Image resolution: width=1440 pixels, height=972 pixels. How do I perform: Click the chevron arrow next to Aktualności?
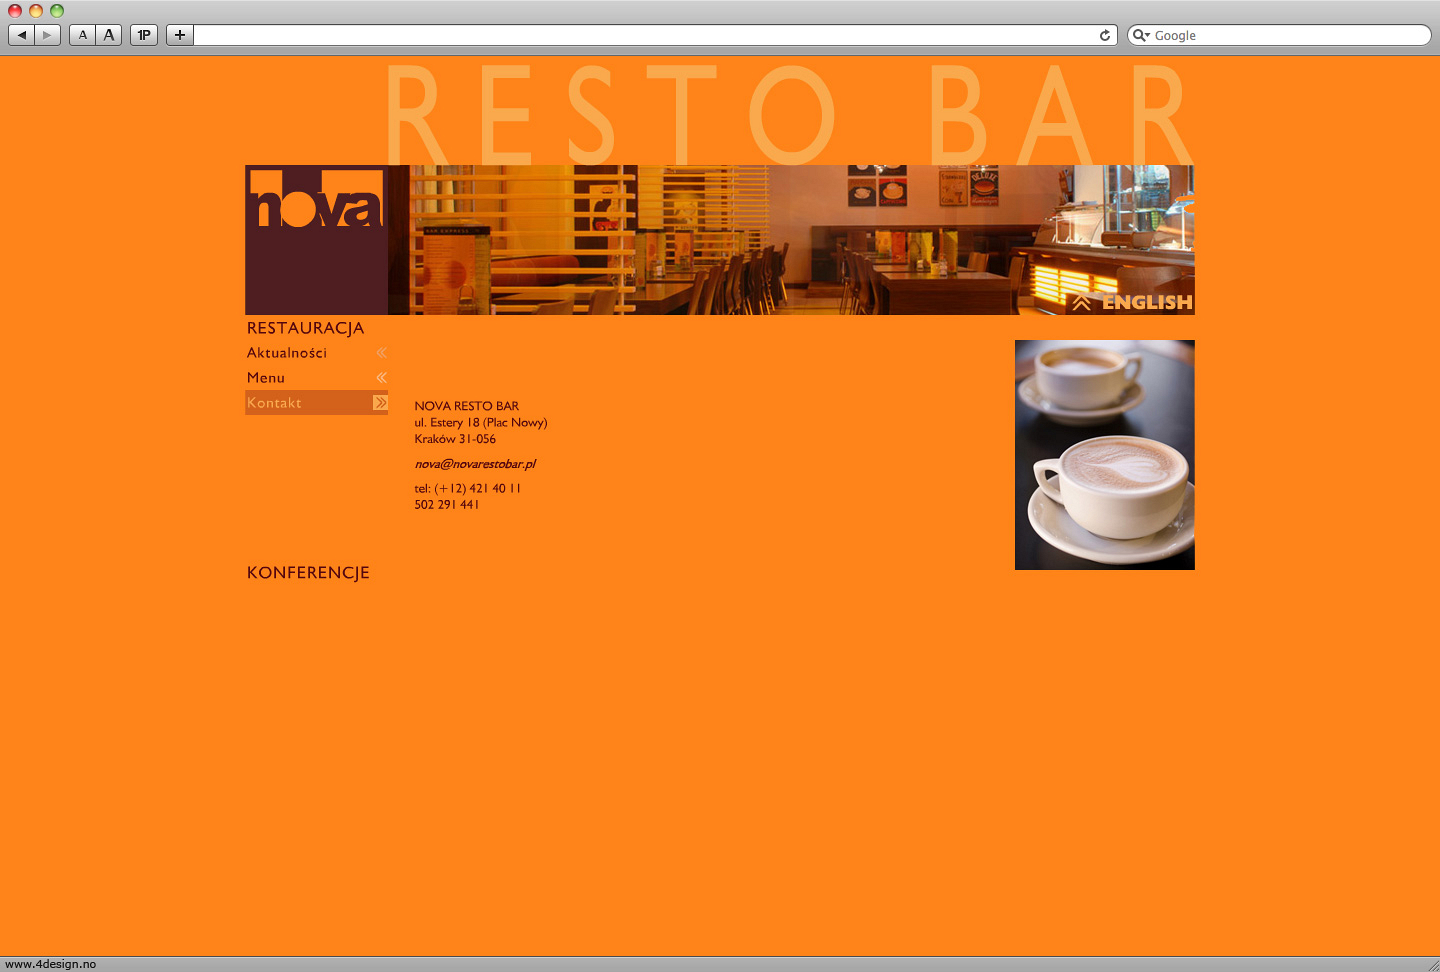coord(381,353)
